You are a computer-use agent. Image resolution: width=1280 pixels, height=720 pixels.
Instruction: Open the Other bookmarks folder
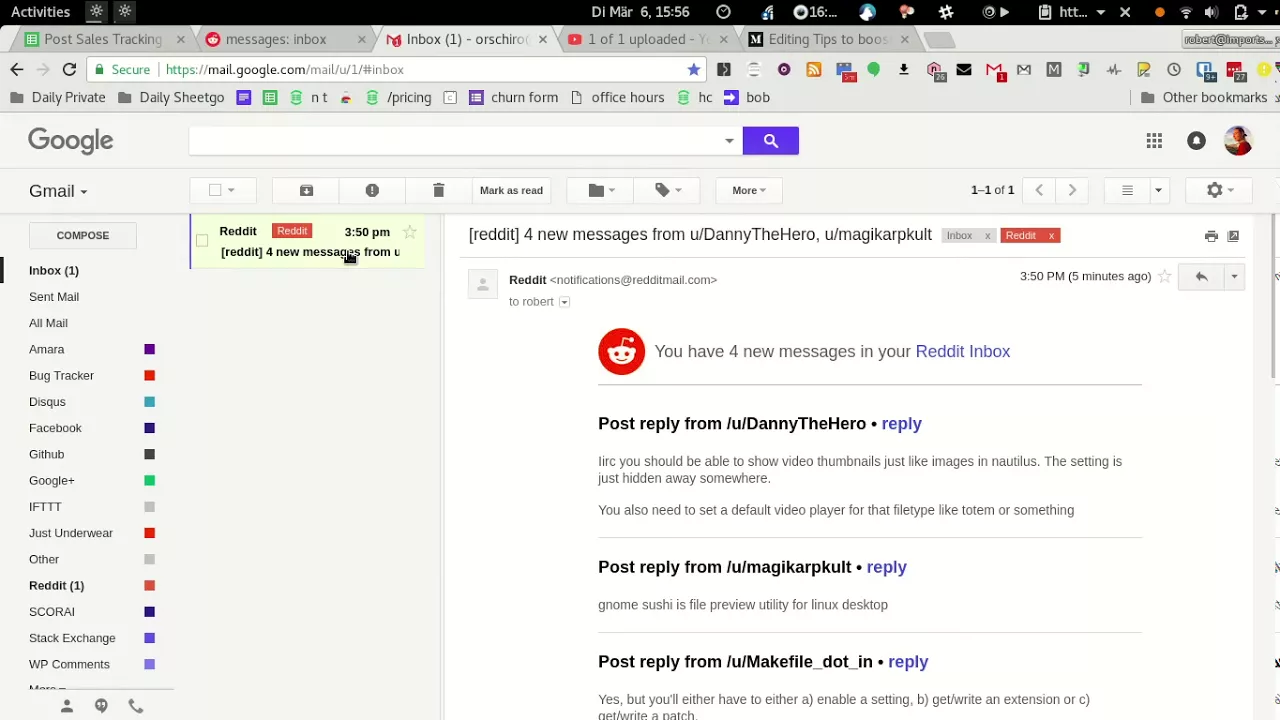[1204, 97]
